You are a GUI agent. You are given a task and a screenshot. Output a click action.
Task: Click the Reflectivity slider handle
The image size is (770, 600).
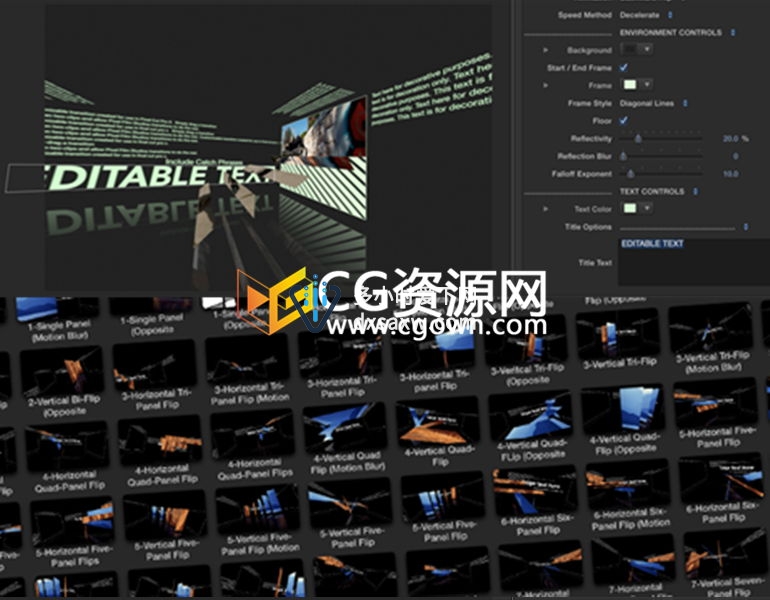click(x=638, y=138)
